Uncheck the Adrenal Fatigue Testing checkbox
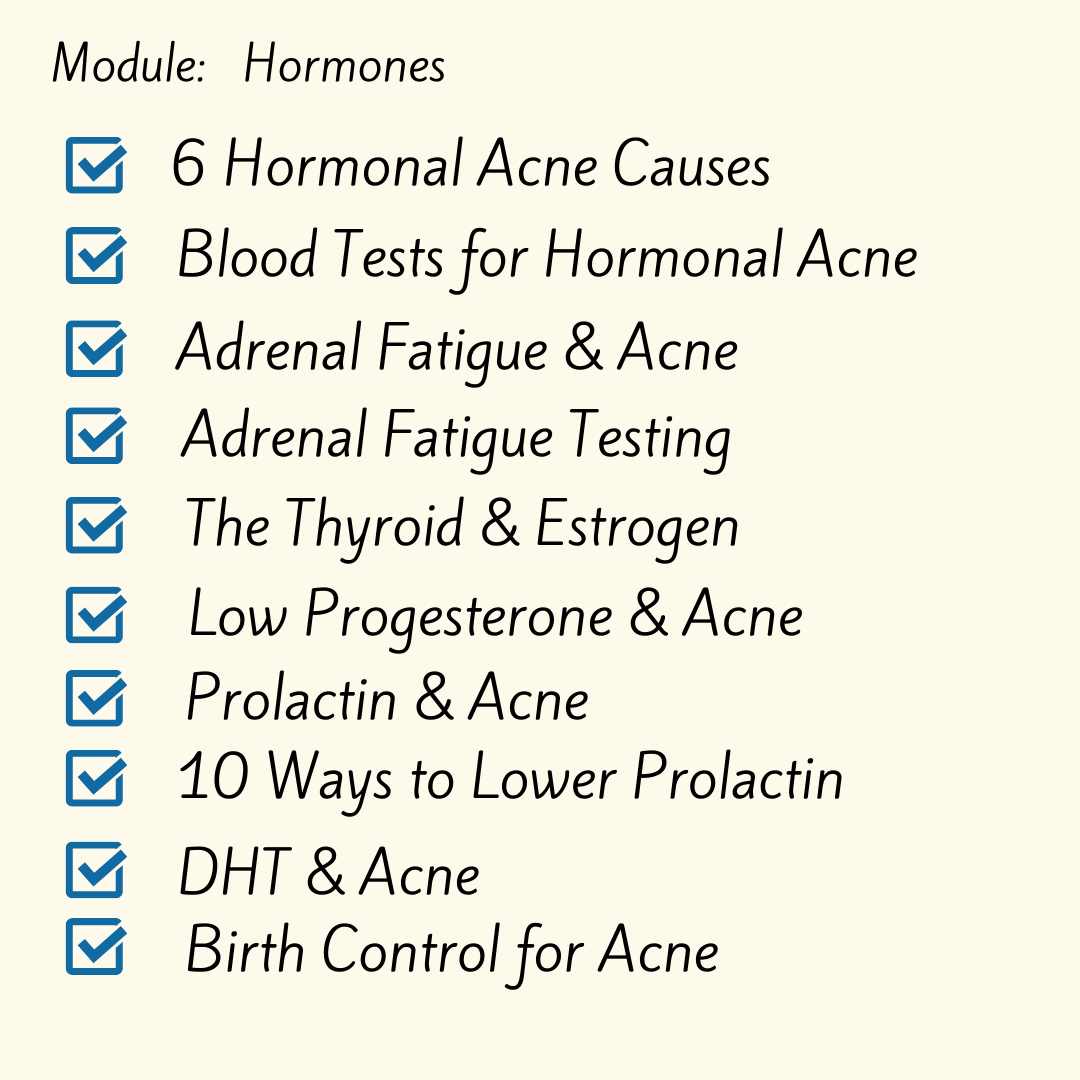This screenshot has width=1080, height=1080. click(x=96, y=435)
